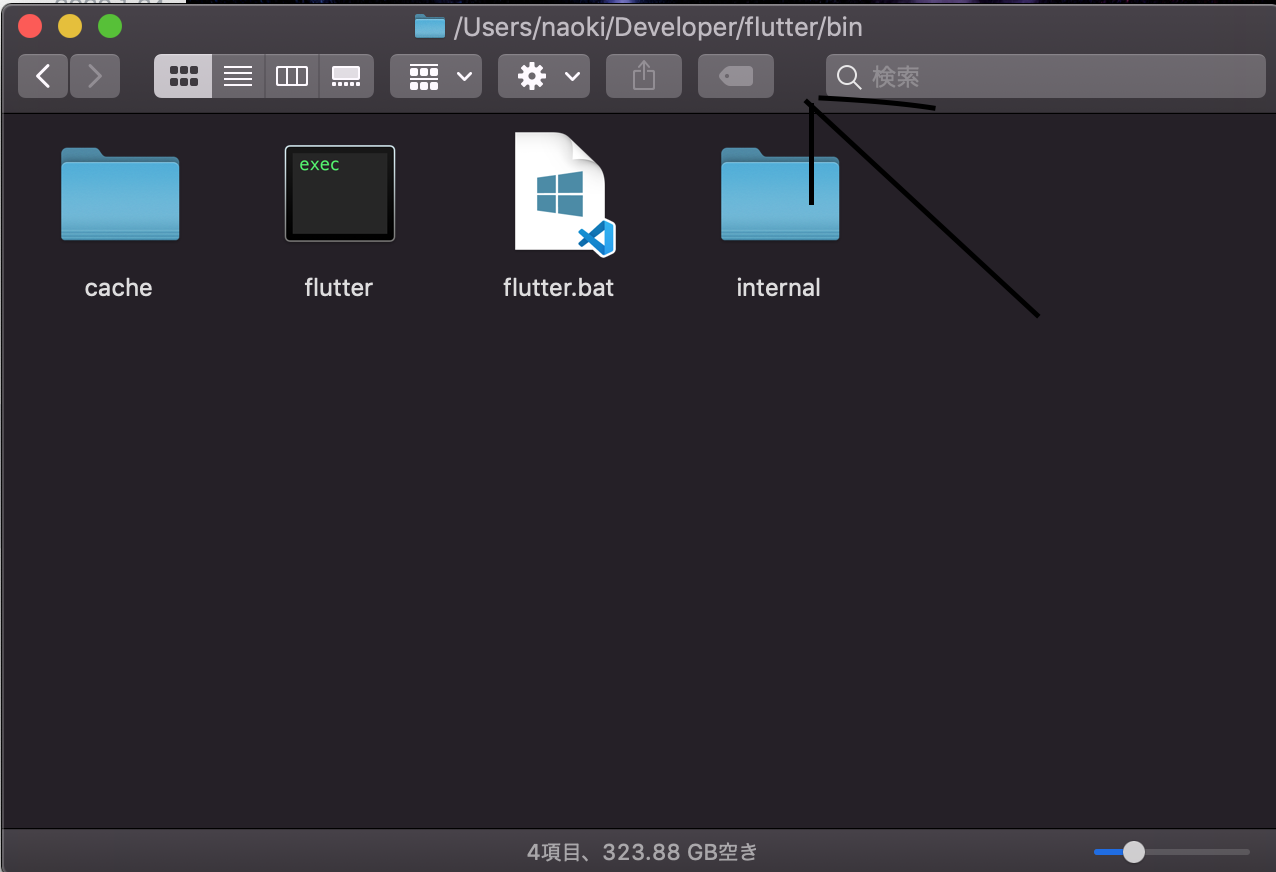Switch to column view
Viewport: 1276px width, 872px height.
click(x=292, y=76)
